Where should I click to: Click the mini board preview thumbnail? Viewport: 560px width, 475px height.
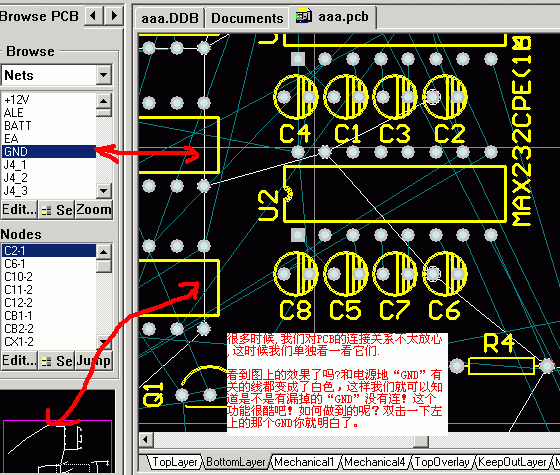click(x=58, y=446)
